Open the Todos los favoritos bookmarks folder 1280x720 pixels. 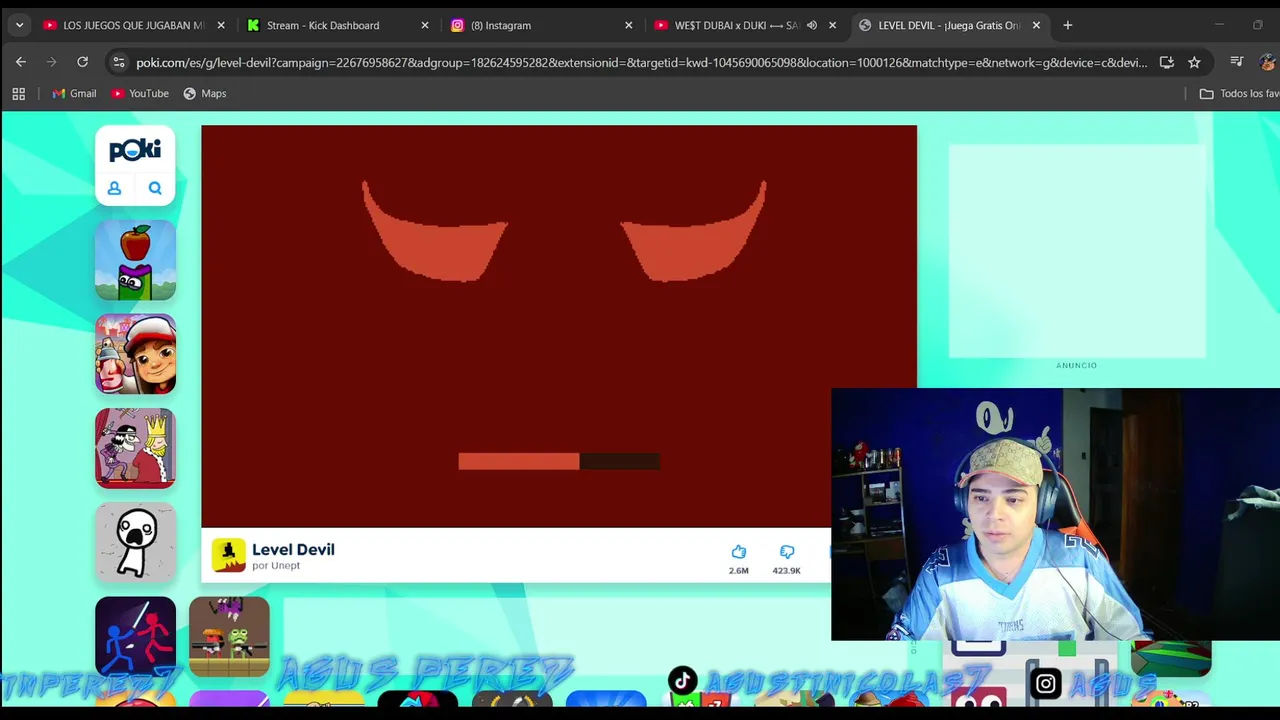[1239, 93]
